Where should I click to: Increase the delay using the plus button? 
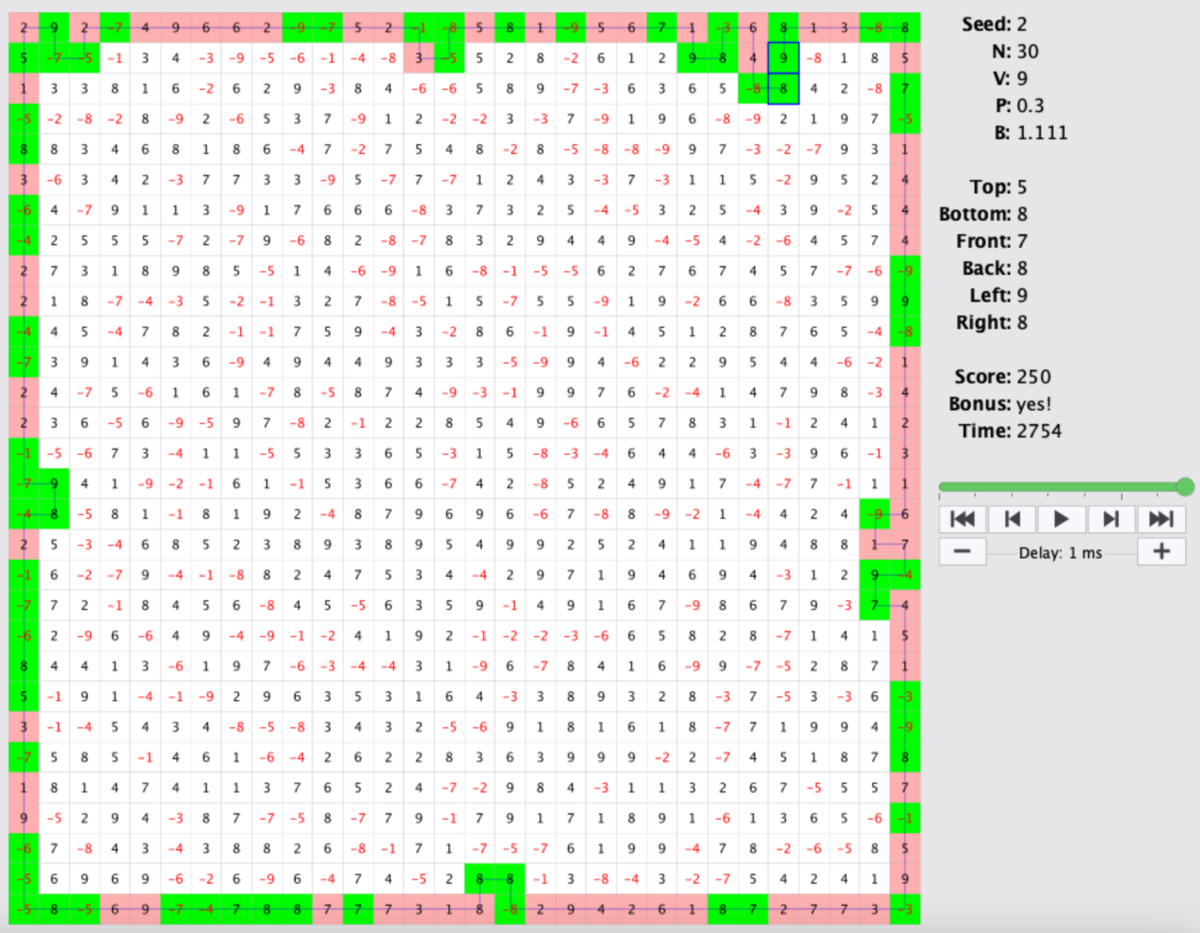[x=1161, y=551]
